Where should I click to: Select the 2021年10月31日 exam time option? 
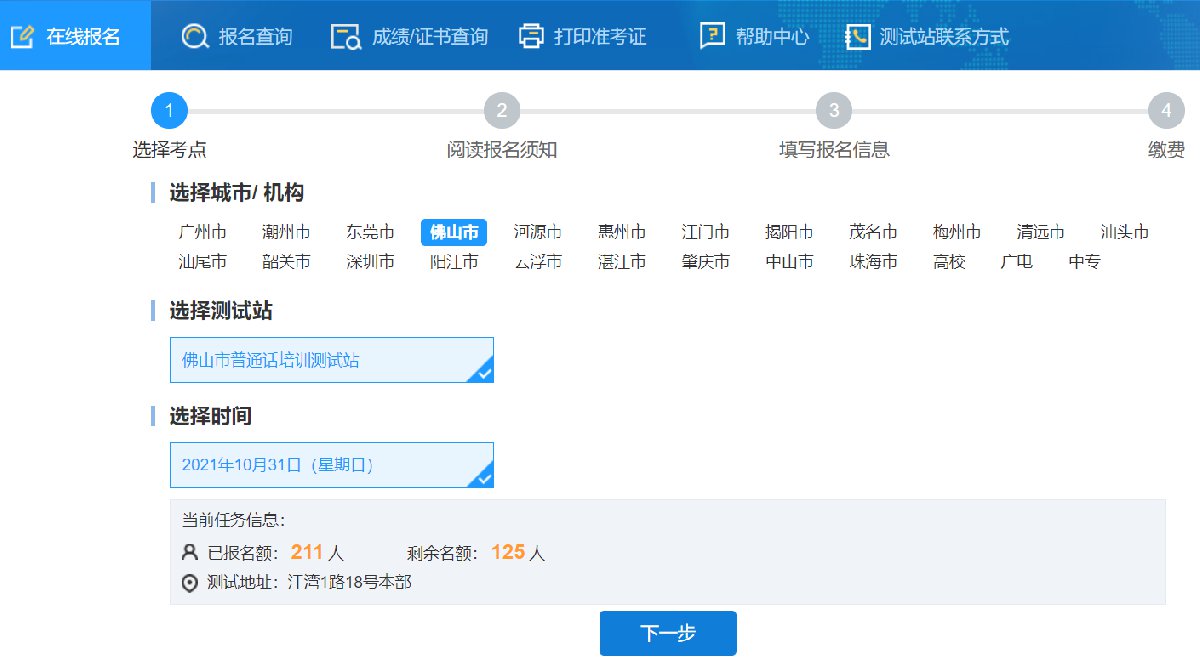pyautogui.click(x=331, y=465)
